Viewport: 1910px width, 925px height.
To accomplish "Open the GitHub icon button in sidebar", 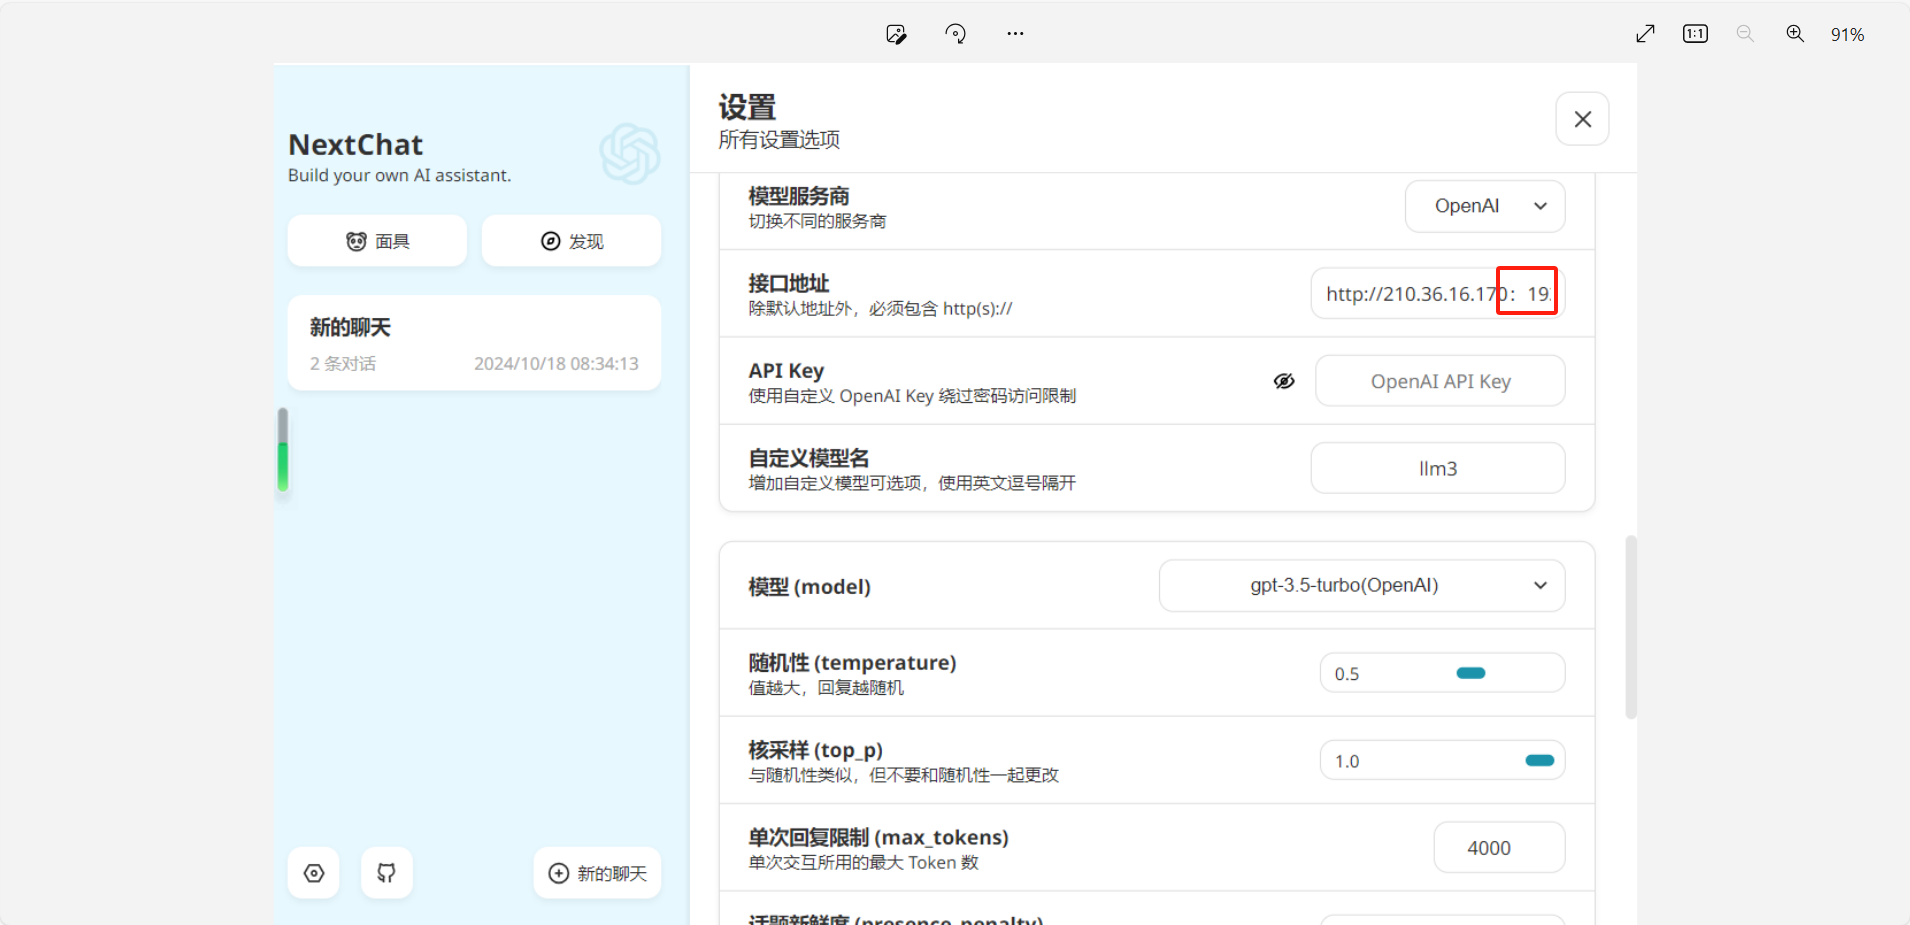I will [386, 873].
